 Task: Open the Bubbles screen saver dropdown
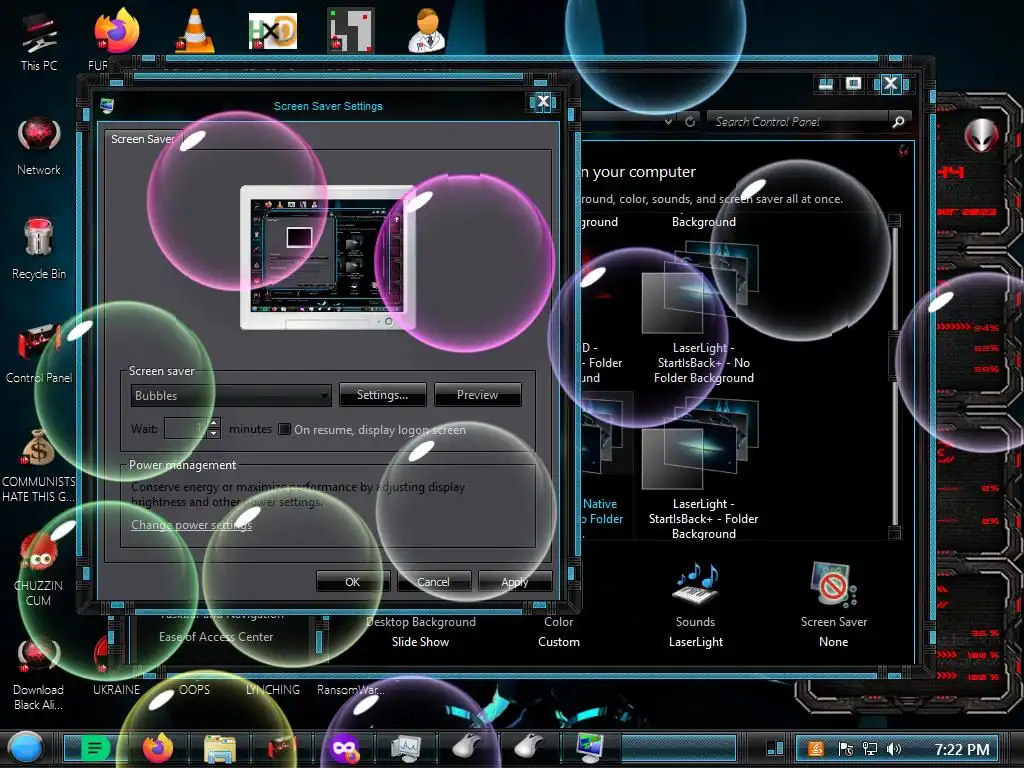pos(231,395)
